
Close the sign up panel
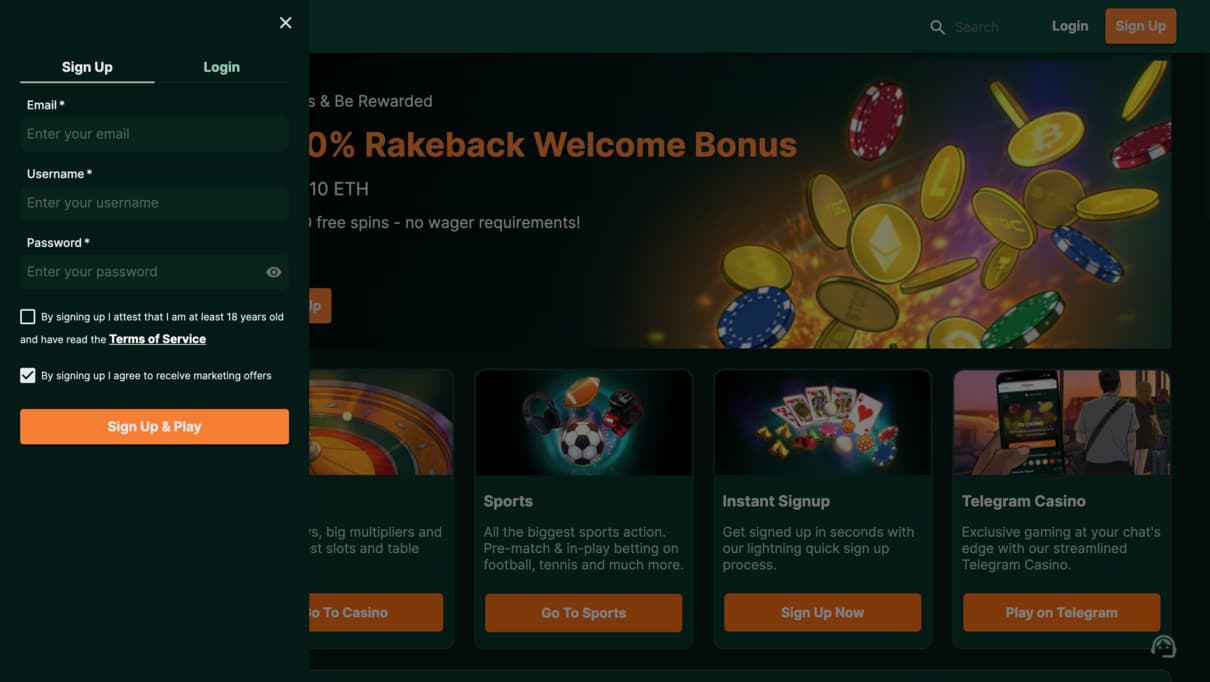pos(286,23)
